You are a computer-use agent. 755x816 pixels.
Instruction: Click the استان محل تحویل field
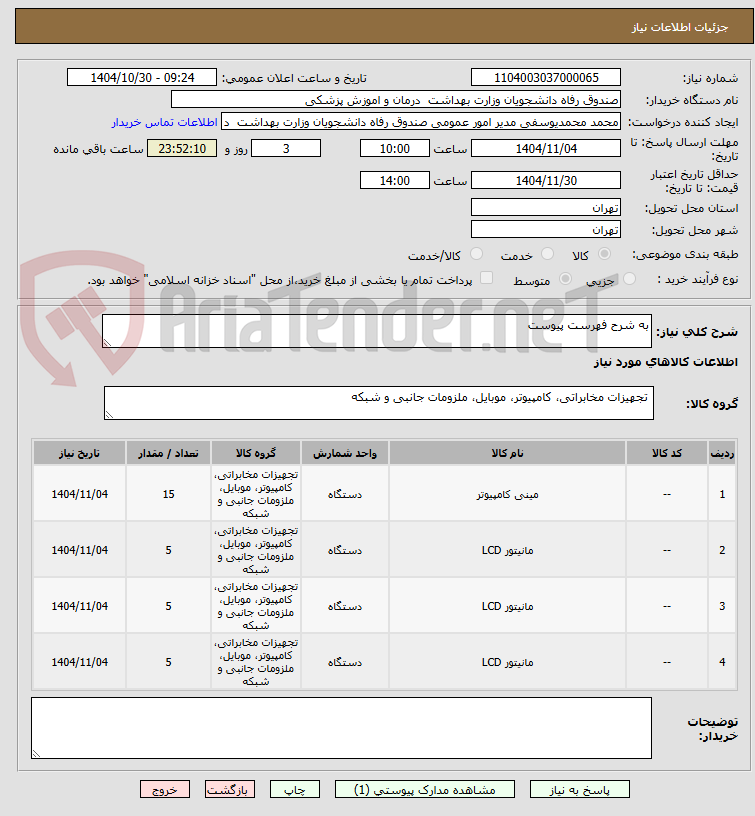click(x=546, y=208)
